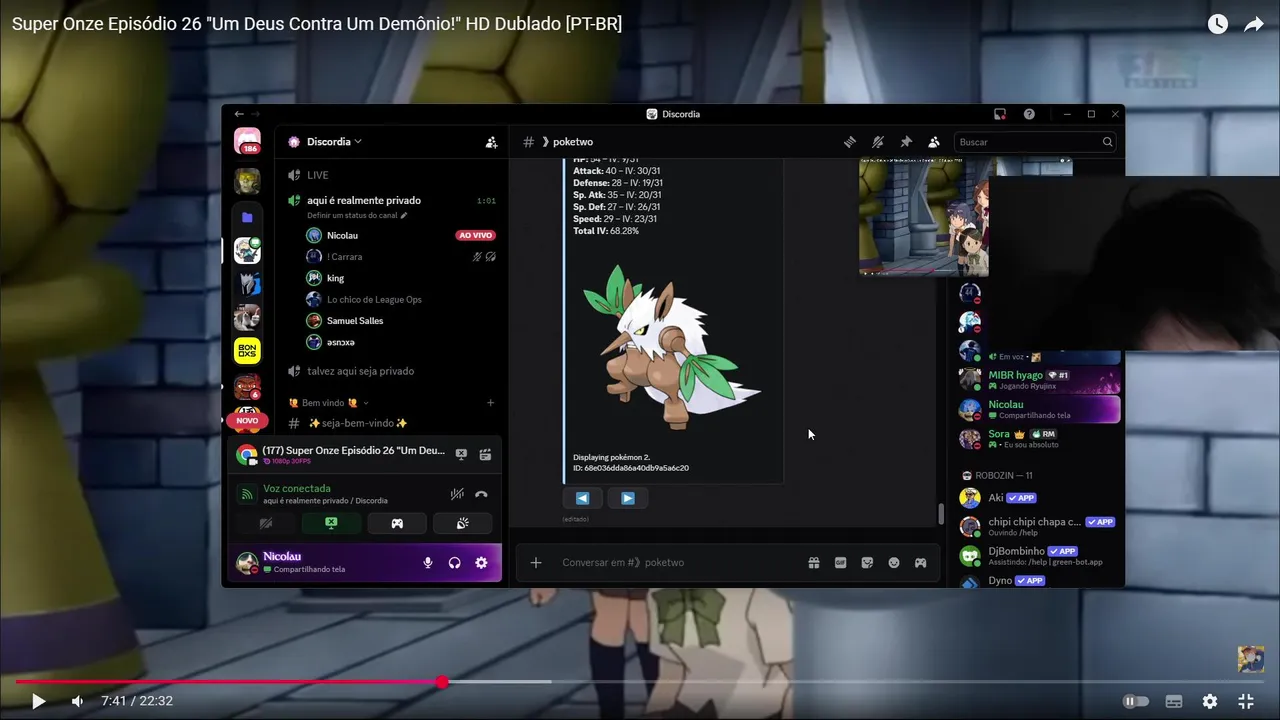Select Samuel Salles voice member
This screenshot has width=1280, height=720.
[x=355, y=321]
